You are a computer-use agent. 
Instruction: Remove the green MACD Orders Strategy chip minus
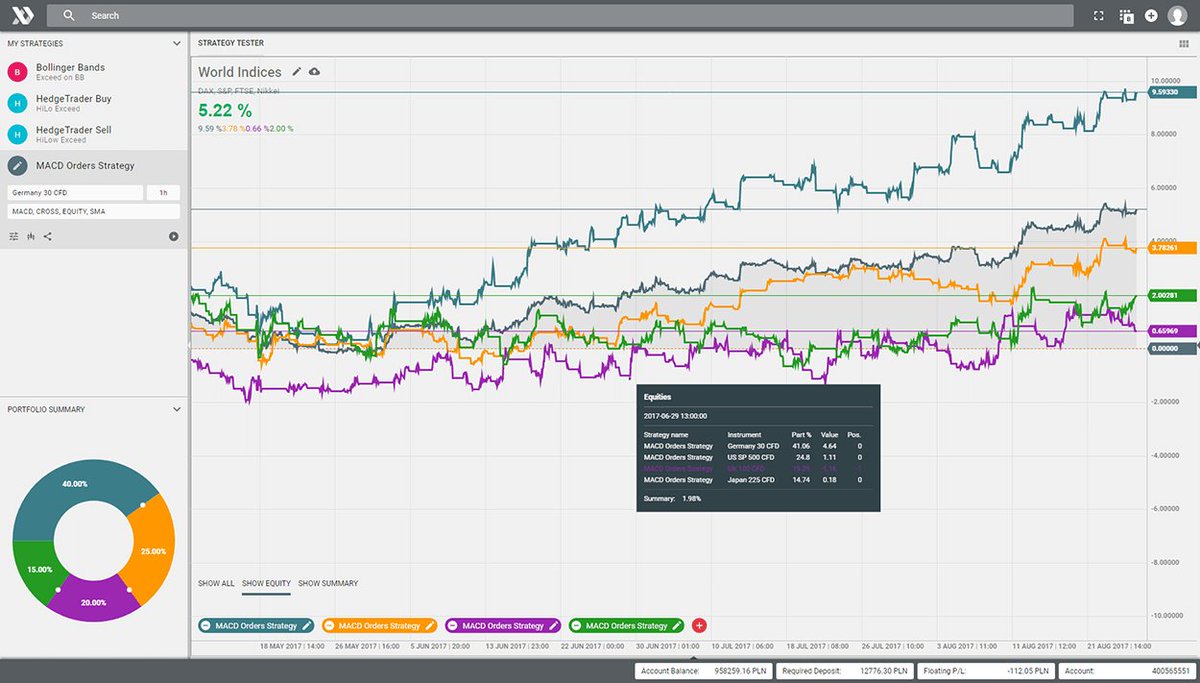tap(577, 626)
